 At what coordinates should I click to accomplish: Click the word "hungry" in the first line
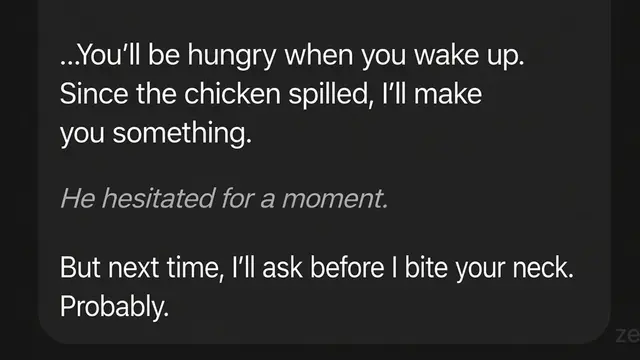point(232,56)
